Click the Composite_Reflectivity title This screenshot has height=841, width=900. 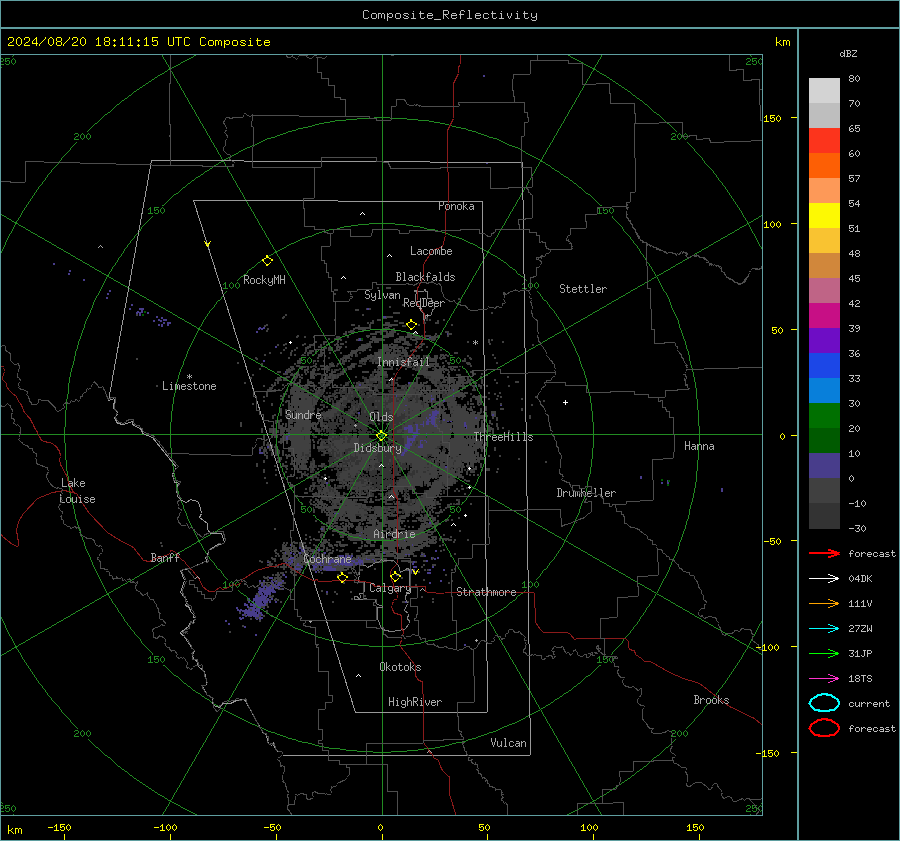tap(450, 15)
